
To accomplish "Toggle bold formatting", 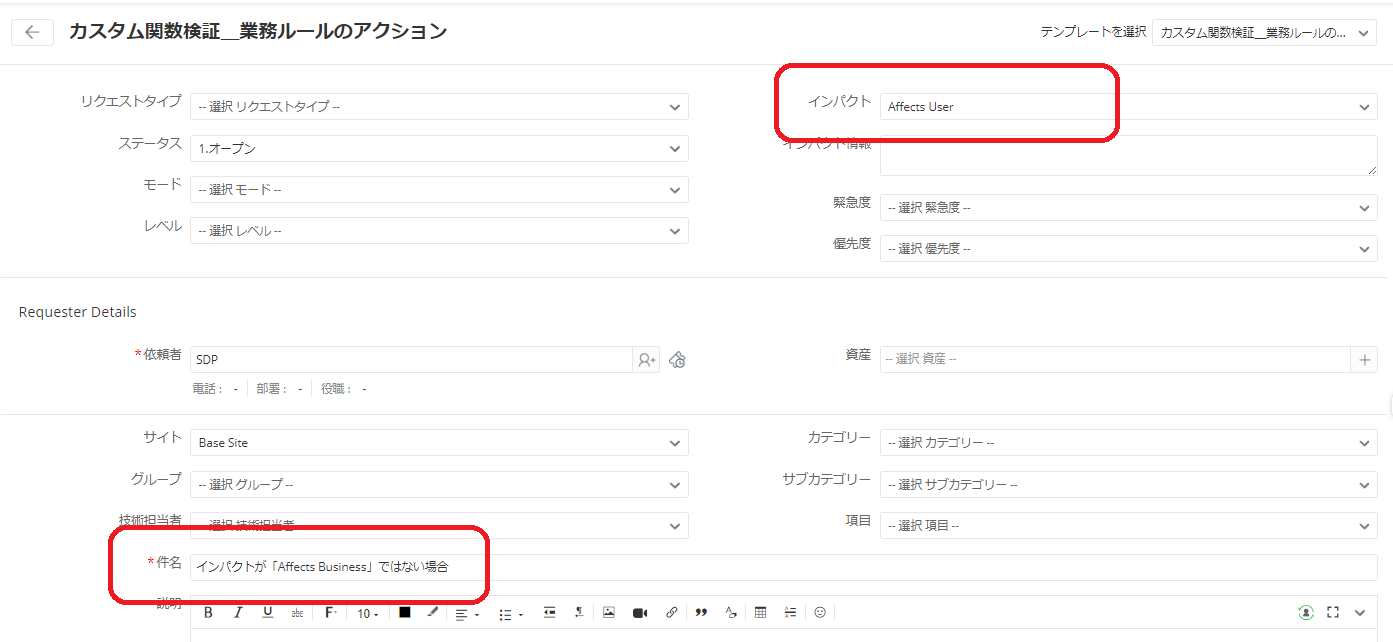I will point(208,613).
